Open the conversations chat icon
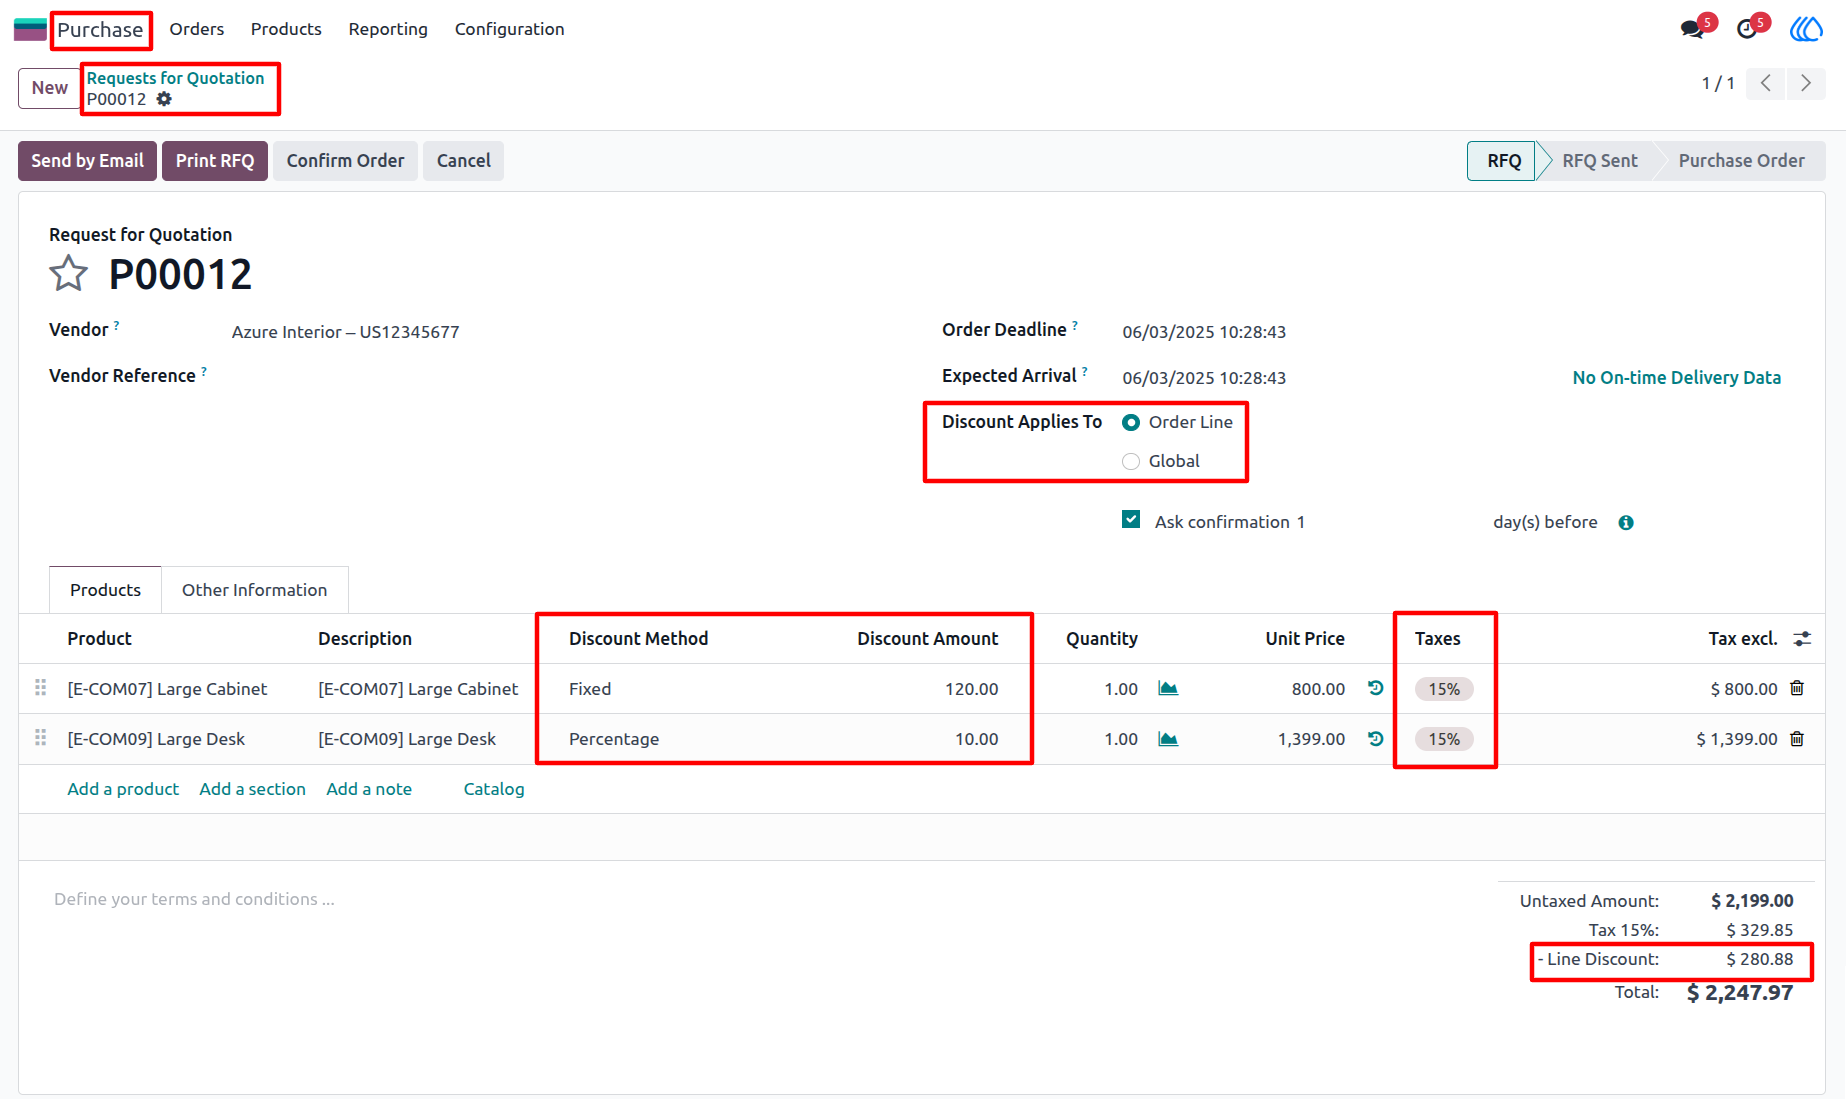 [x=1693, y=28]
